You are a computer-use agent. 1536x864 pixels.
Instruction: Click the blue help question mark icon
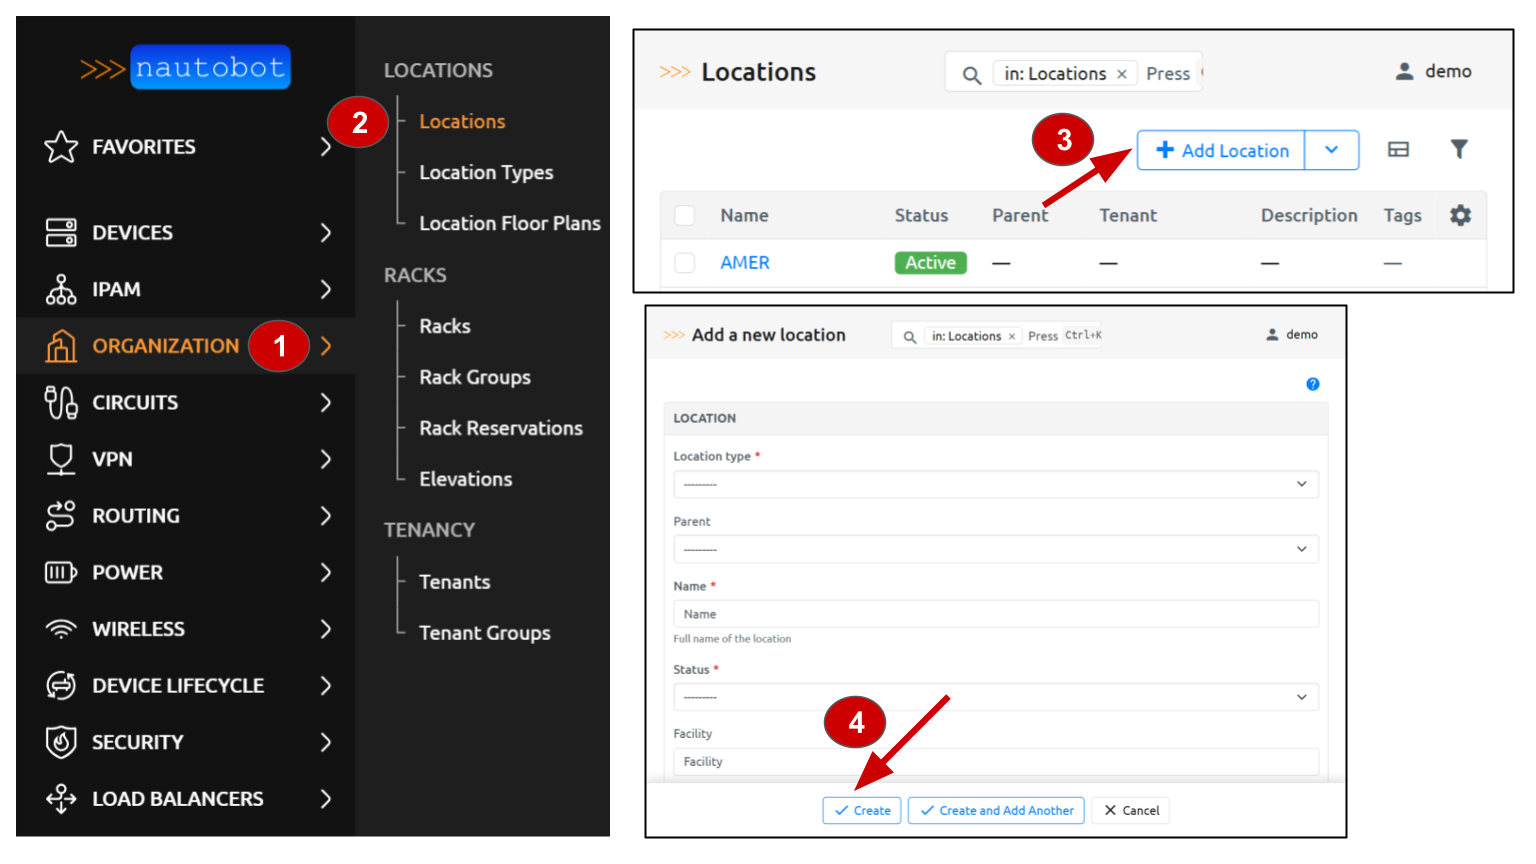(x=1312, y=384)
